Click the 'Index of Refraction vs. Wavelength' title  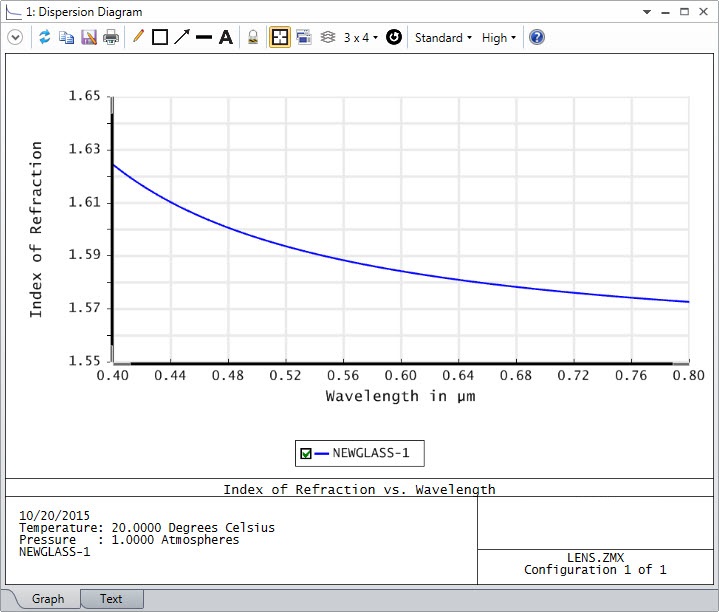pyautogui.click(x=359, y=490)
